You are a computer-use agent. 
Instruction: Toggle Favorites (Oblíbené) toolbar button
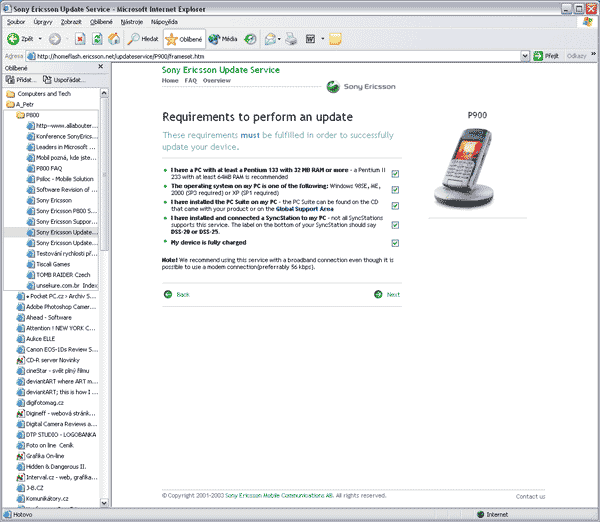point(184,39)
